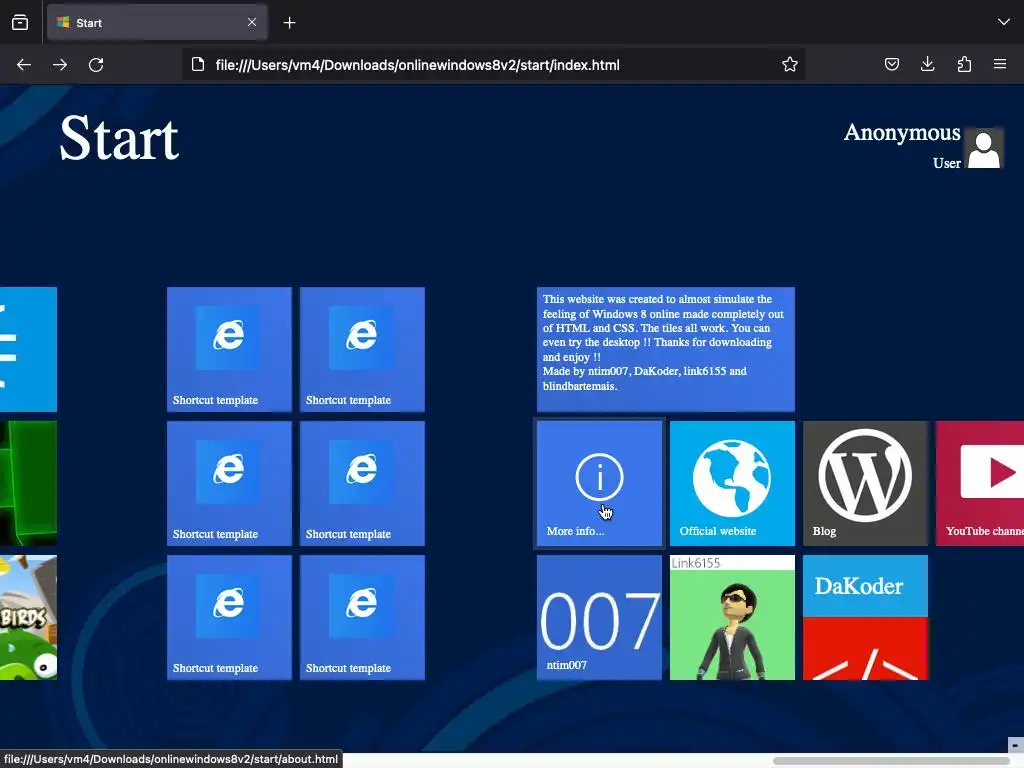Viewport: 1024px width, 768px height.
Task: Open the ntim007 tile
Action: click(x=599, y=617)
